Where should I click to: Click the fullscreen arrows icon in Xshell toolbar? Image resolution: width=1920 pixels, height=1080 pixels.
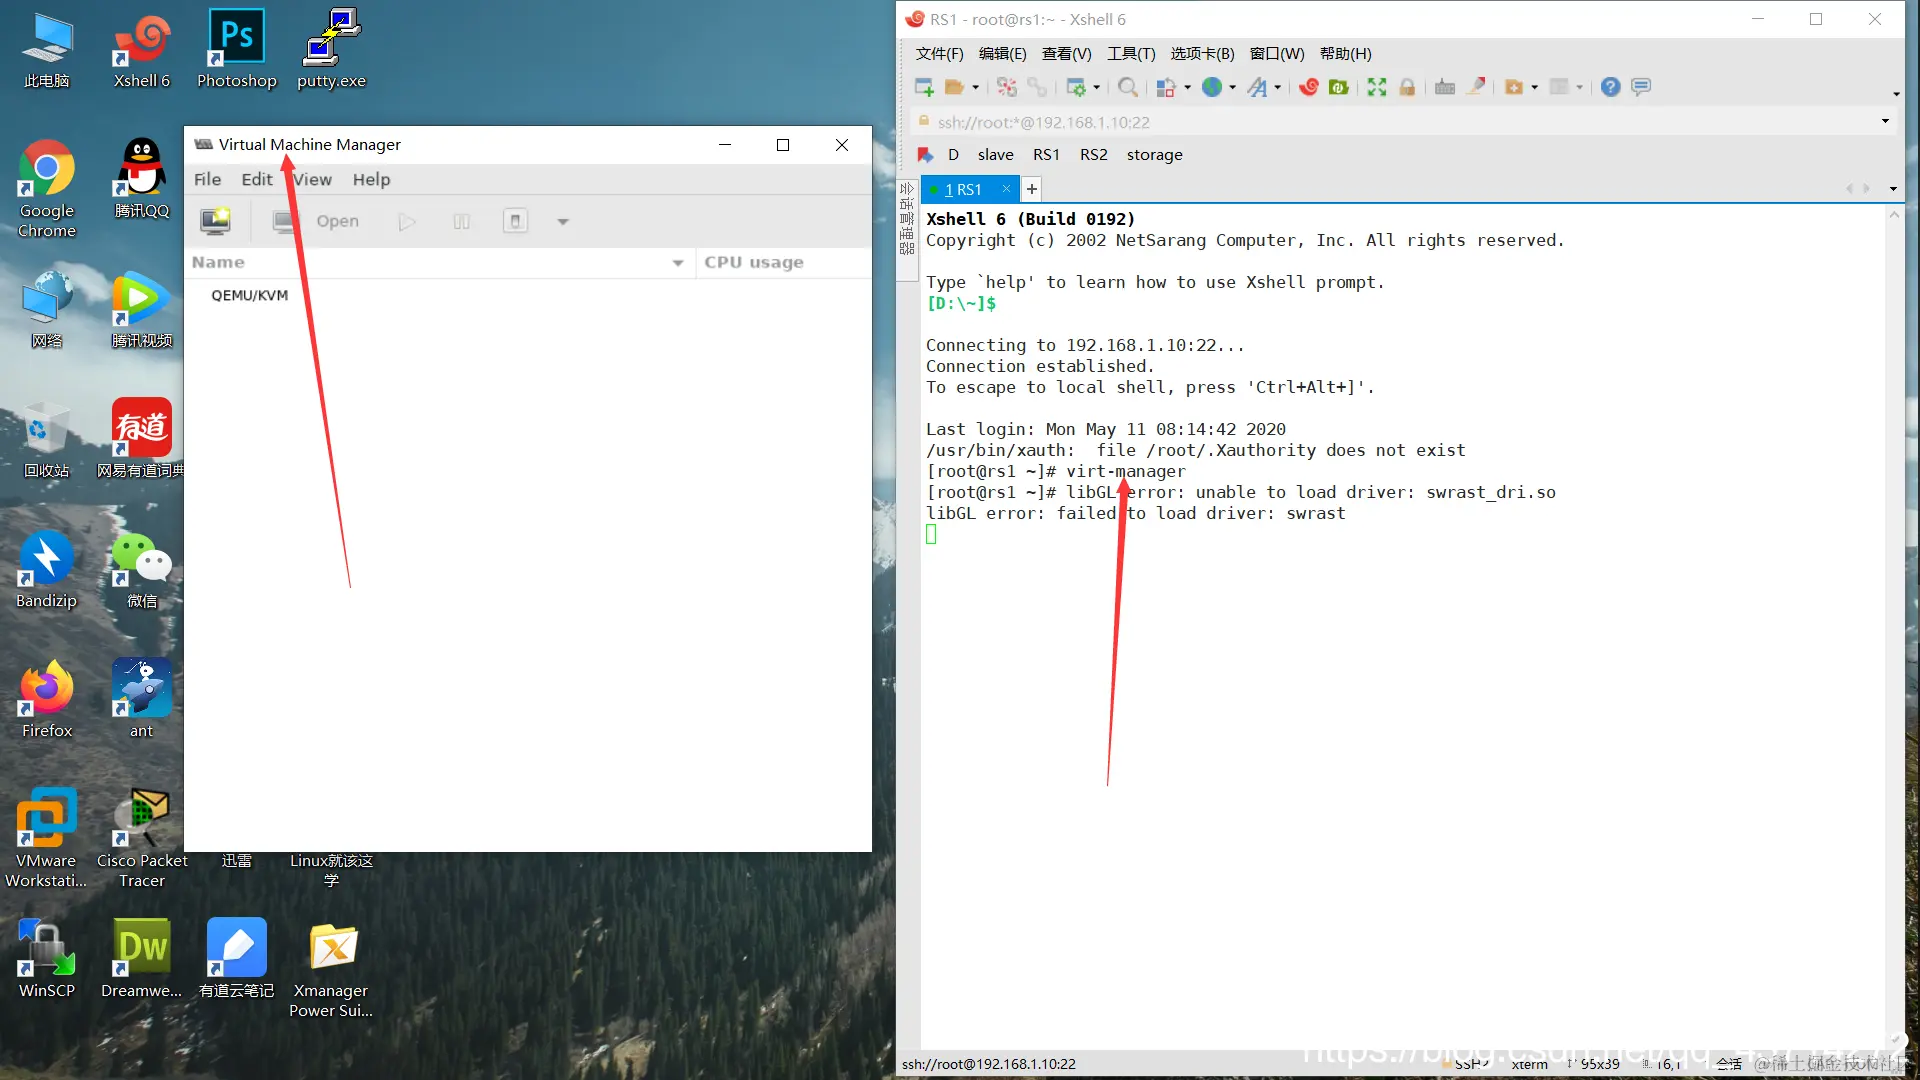click(1377, 87)
